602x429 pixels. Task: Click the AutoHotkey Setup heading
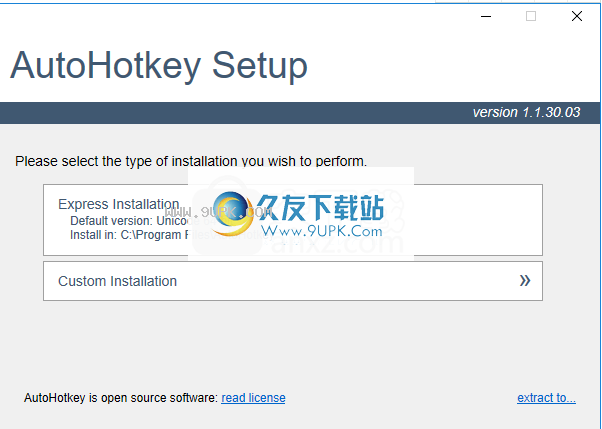(x=159, y=66)
